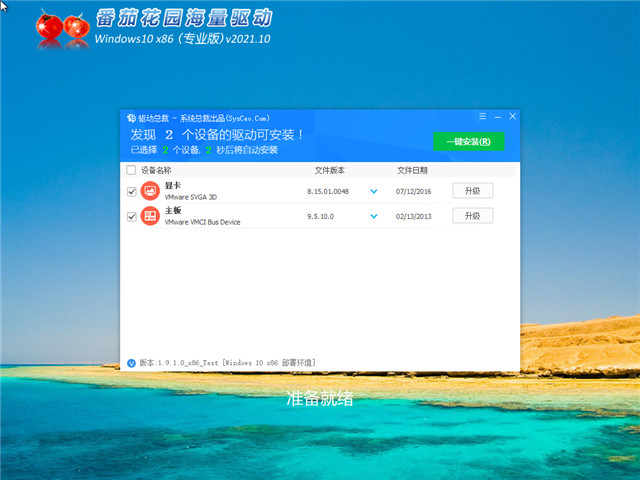The width and height of the screenshot is (640, 480).
Task: Click the 设备名称 column header
Action: point(156,170)
